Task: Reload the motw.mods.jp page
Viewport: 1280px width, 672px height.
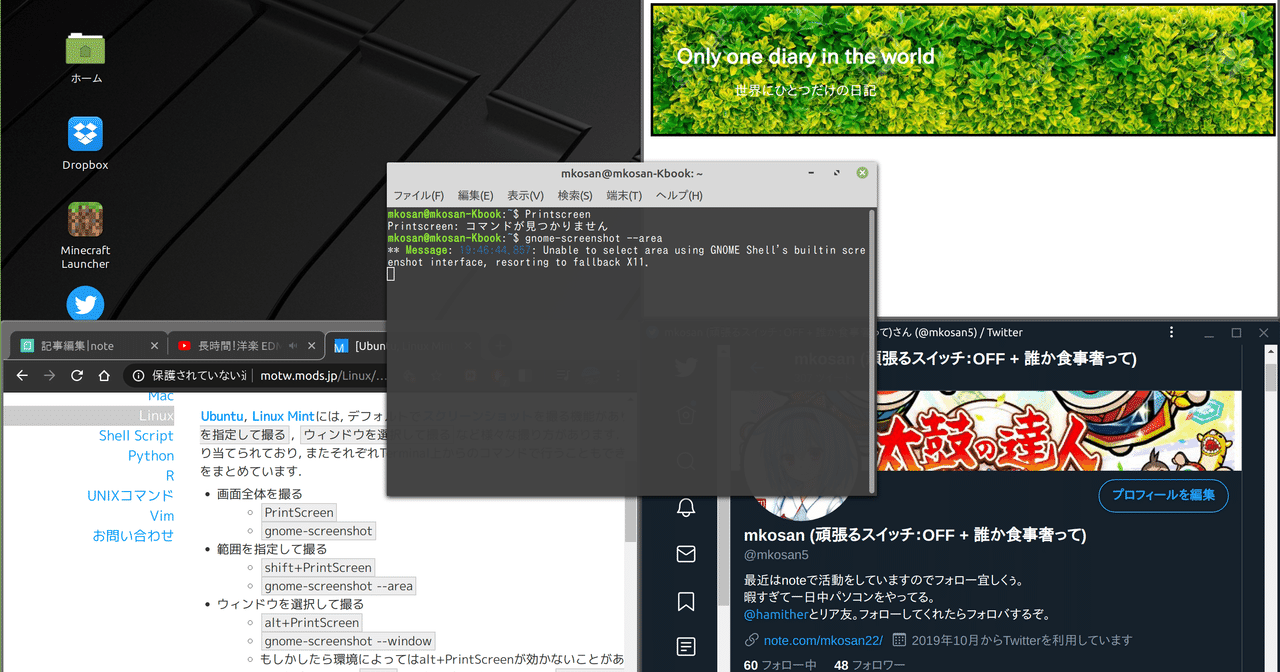Action: [x=77, y=376]
